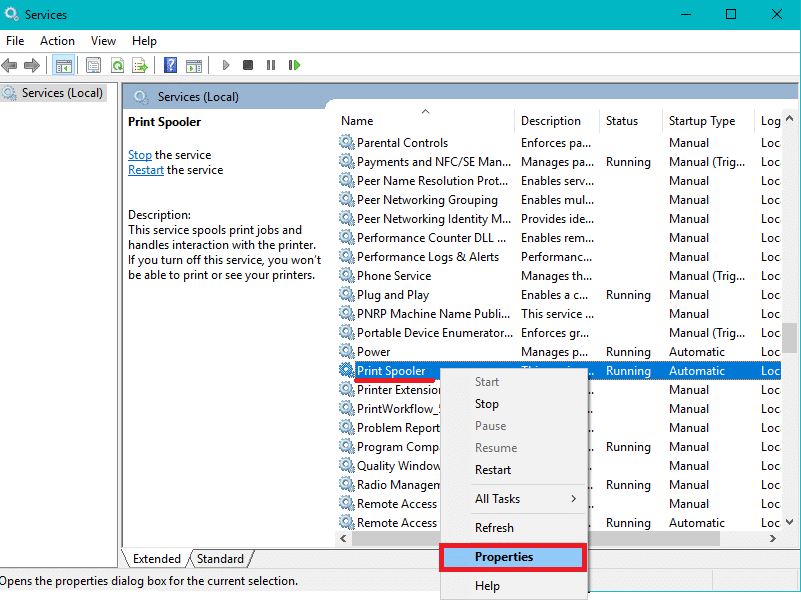Image resolution: width=801 pixels, height=601 pixels.
Task: Click the Restart the service link
Action: coord(146,170)
